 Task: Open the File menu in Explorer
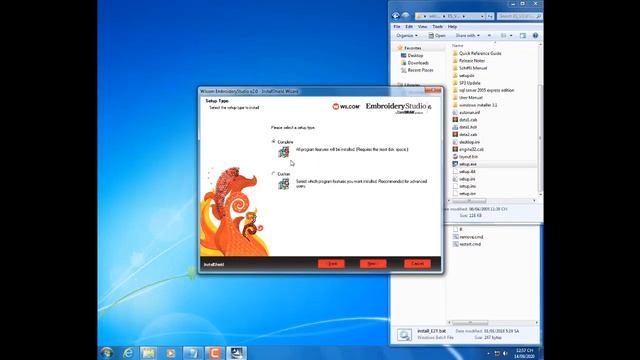coord(397,27)
